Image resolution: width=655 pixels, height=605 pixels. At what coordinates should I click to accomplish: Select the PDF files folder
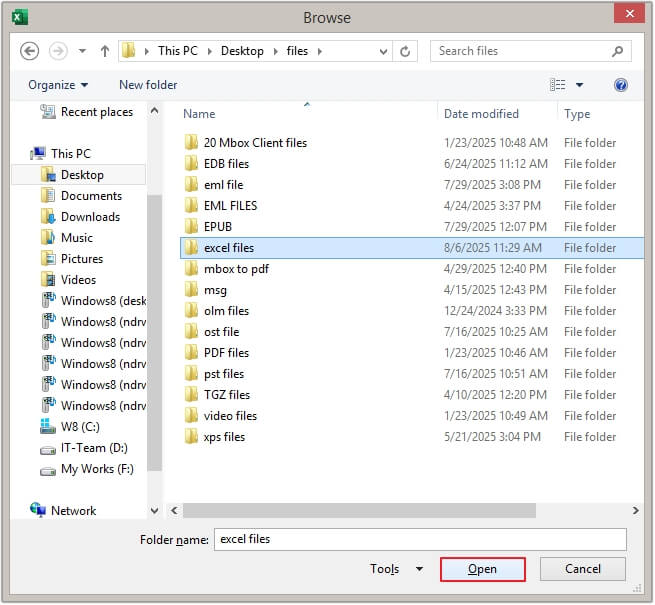pos(226,353)
